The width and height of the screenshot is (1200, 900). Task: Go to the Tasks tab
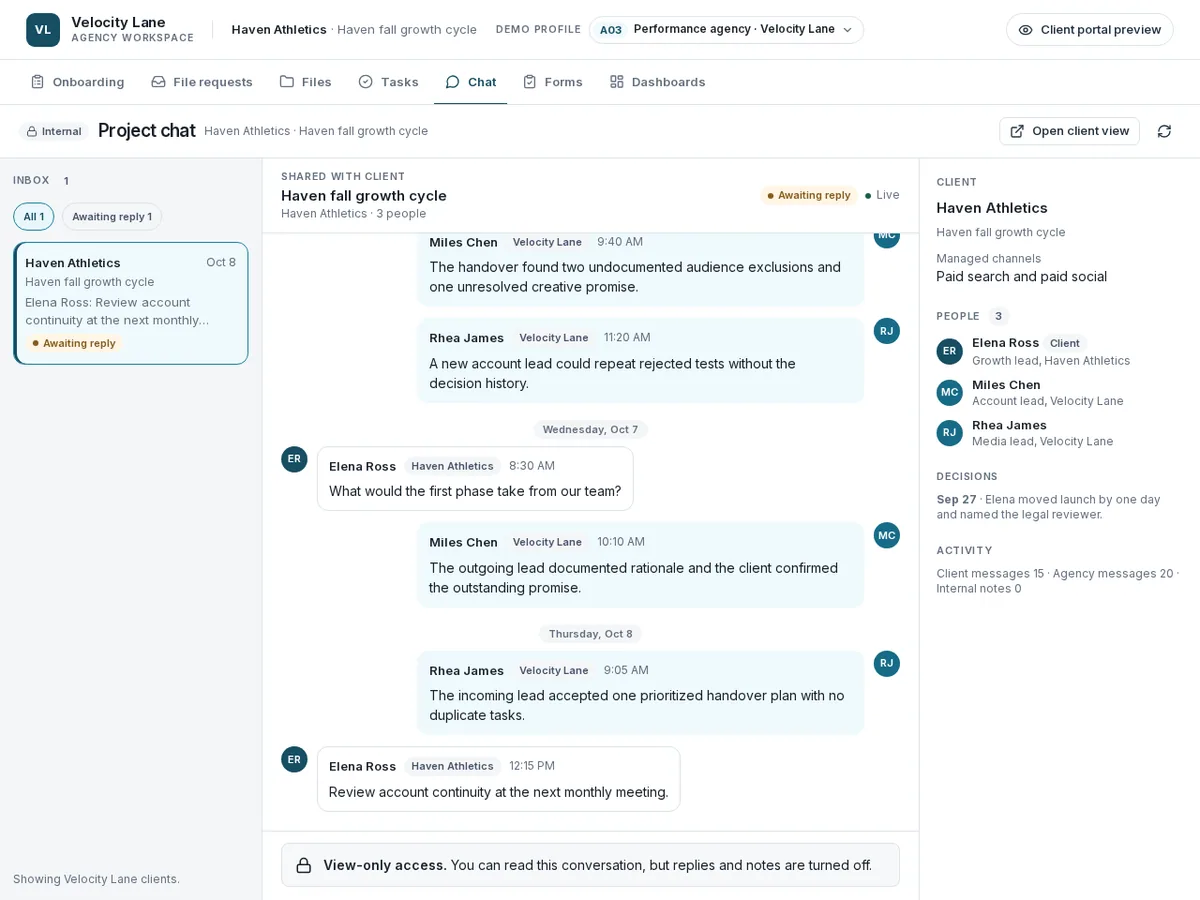coord(388,82)
